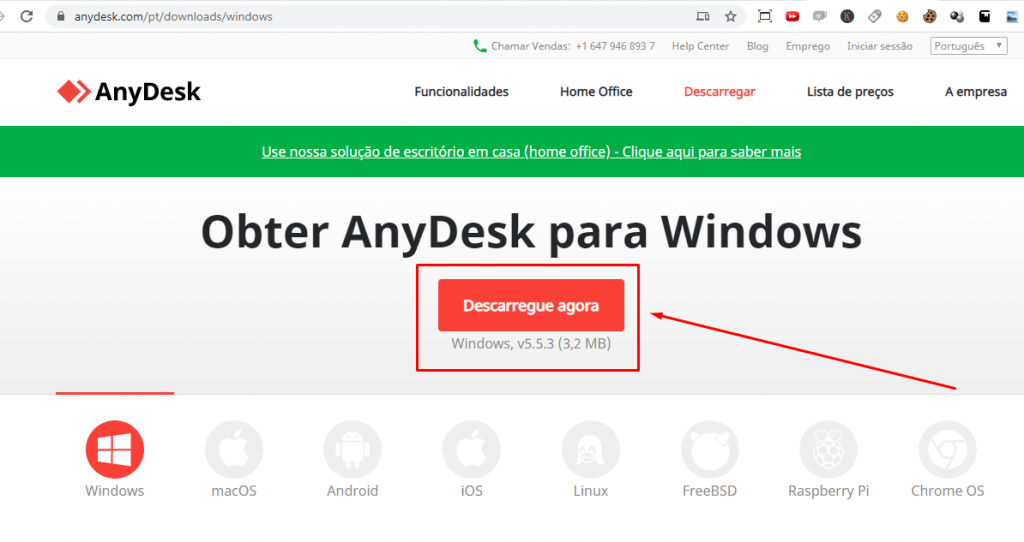
Task: Open the Home Office menu item
Action: click(596, 92)
